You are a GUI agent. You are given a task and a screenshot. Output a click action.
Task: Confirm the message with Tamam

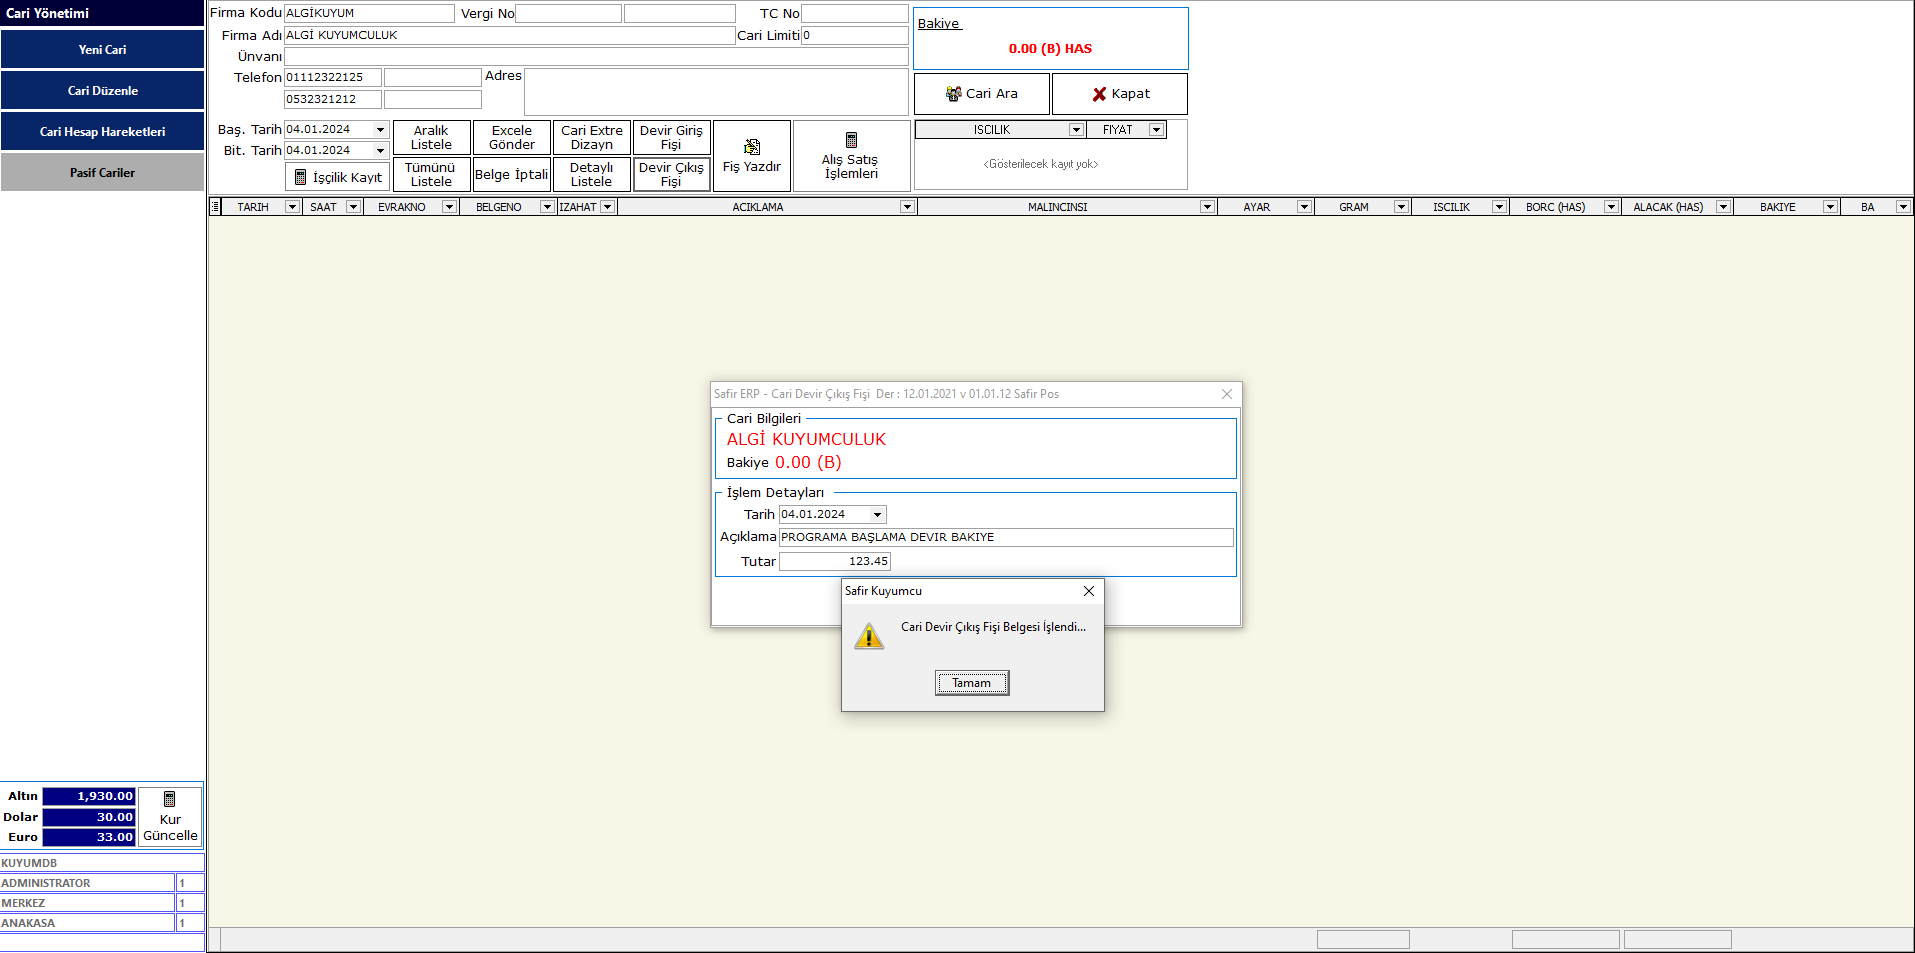[972, 683]
